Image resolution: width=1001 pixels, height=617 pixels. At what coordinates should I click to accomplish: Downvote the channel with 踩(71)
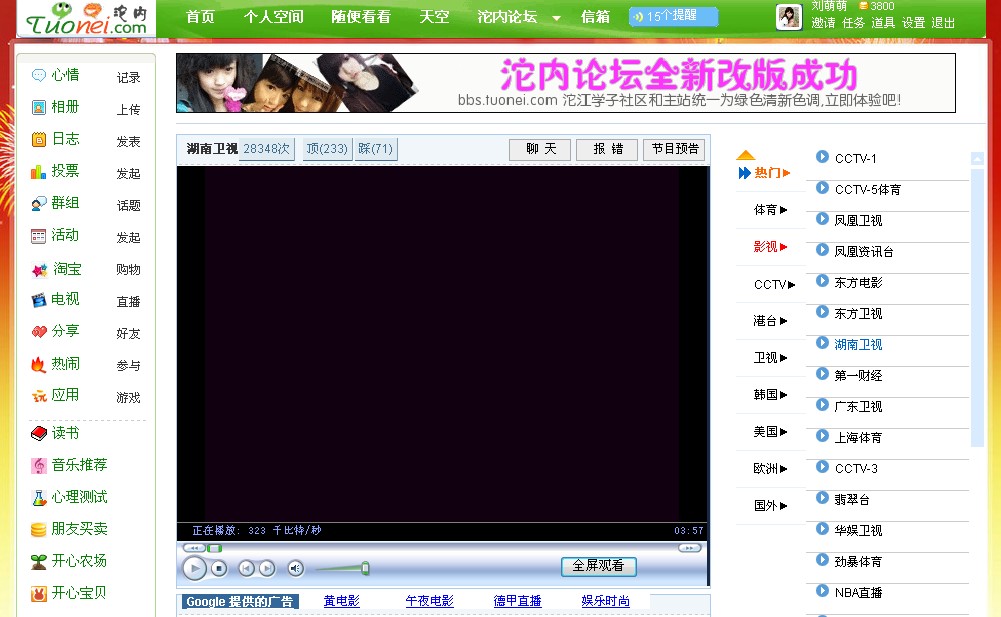point(375,149)
